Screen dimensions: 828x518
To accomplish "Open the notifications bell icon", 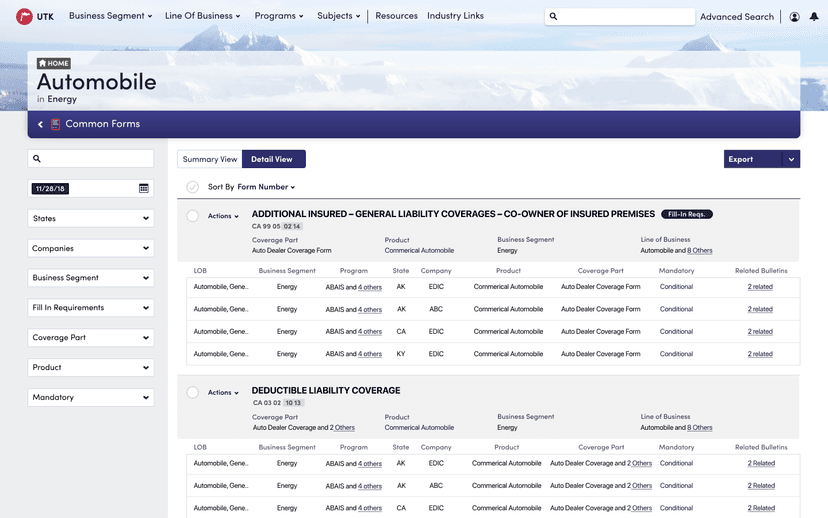I will tap(814, 17).
